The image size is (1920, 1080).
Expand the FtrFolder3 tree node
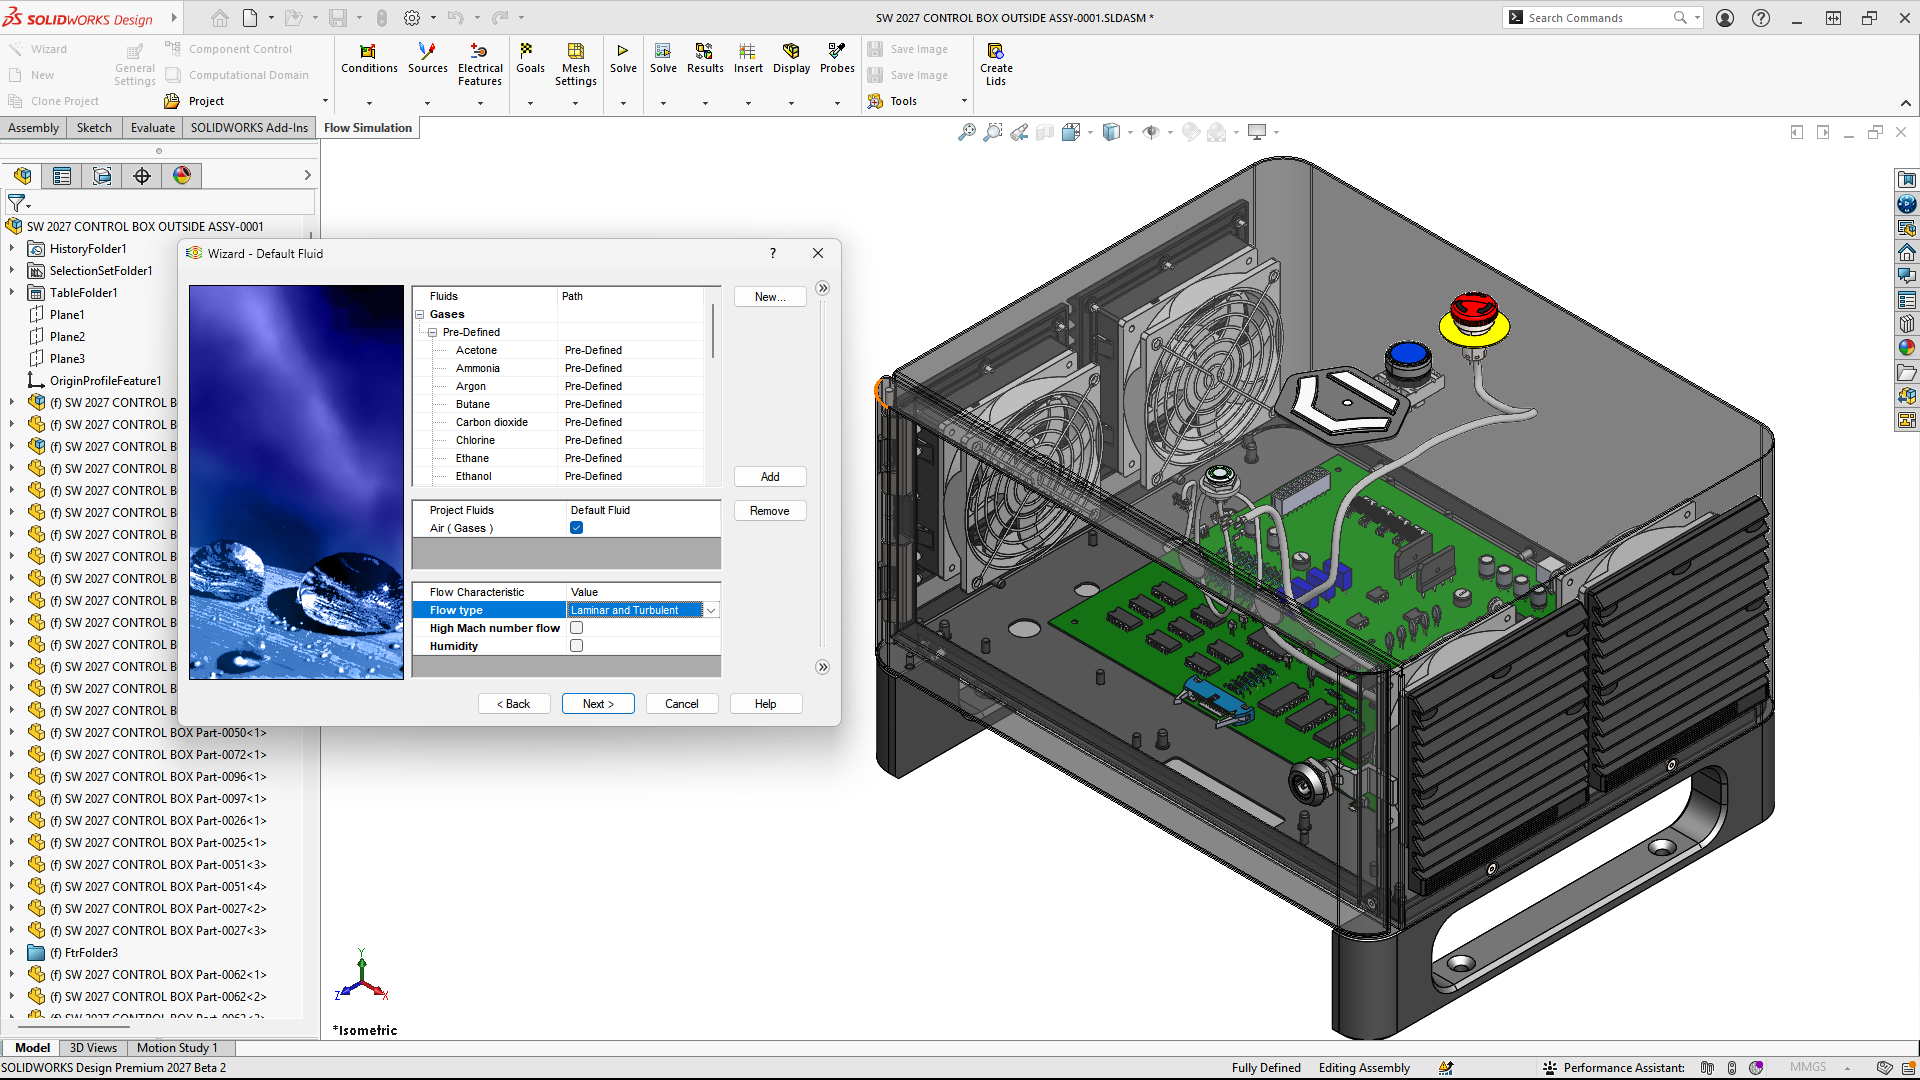pos(11,952)
